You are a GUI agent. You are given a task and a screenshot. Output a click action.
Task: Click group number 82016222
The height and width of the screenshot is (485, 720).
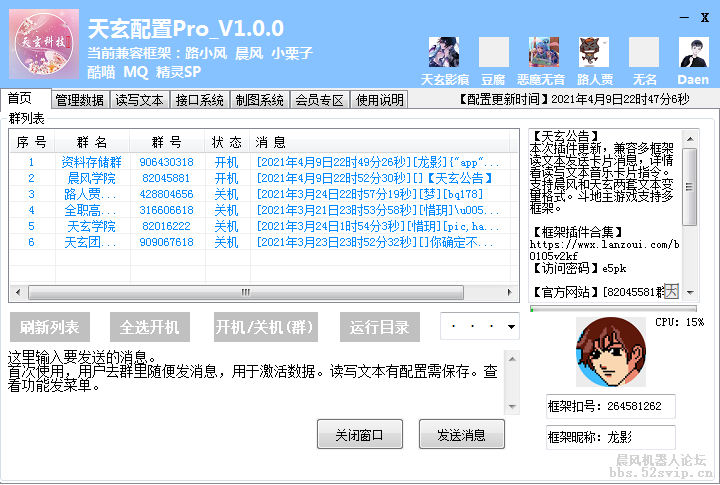click(x=166, y=226)
